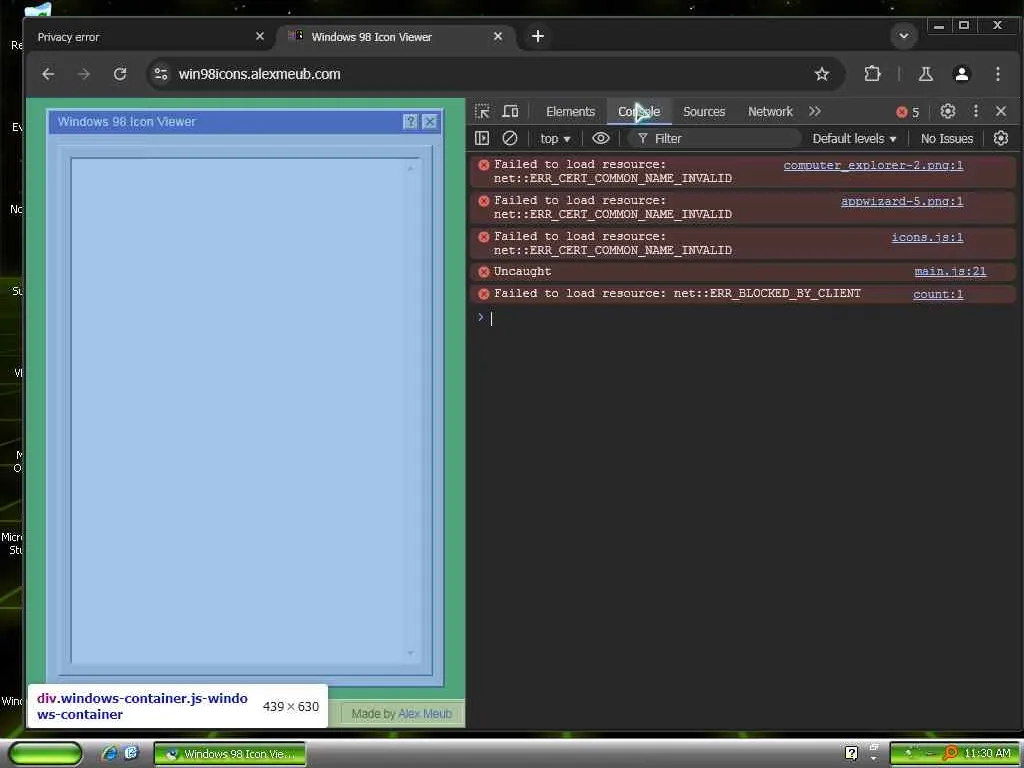Click the help icon in the system tray
The height and width of the screenshot is (768, 1024).
tap(851, 753)
